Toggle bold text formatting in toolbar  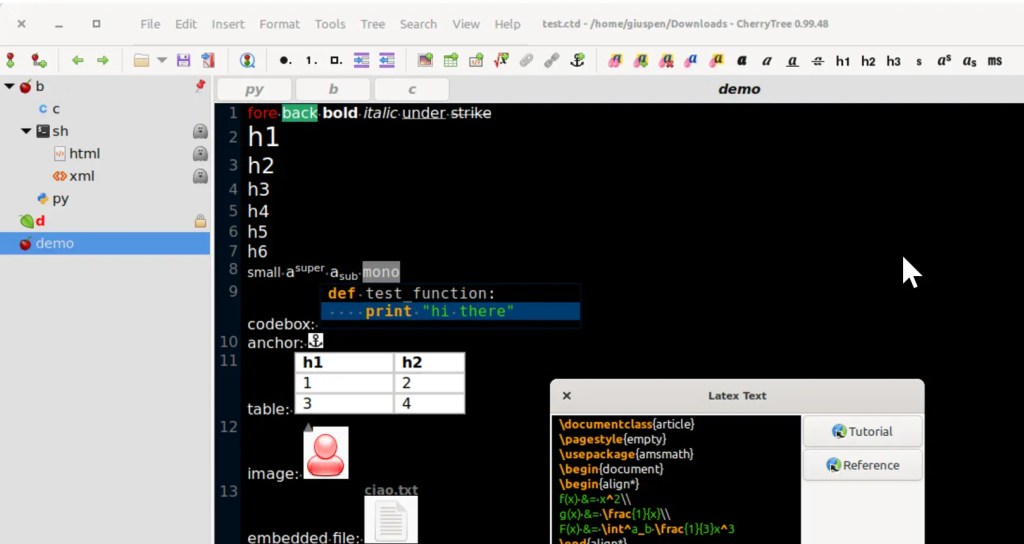click(x=742, y=61)
